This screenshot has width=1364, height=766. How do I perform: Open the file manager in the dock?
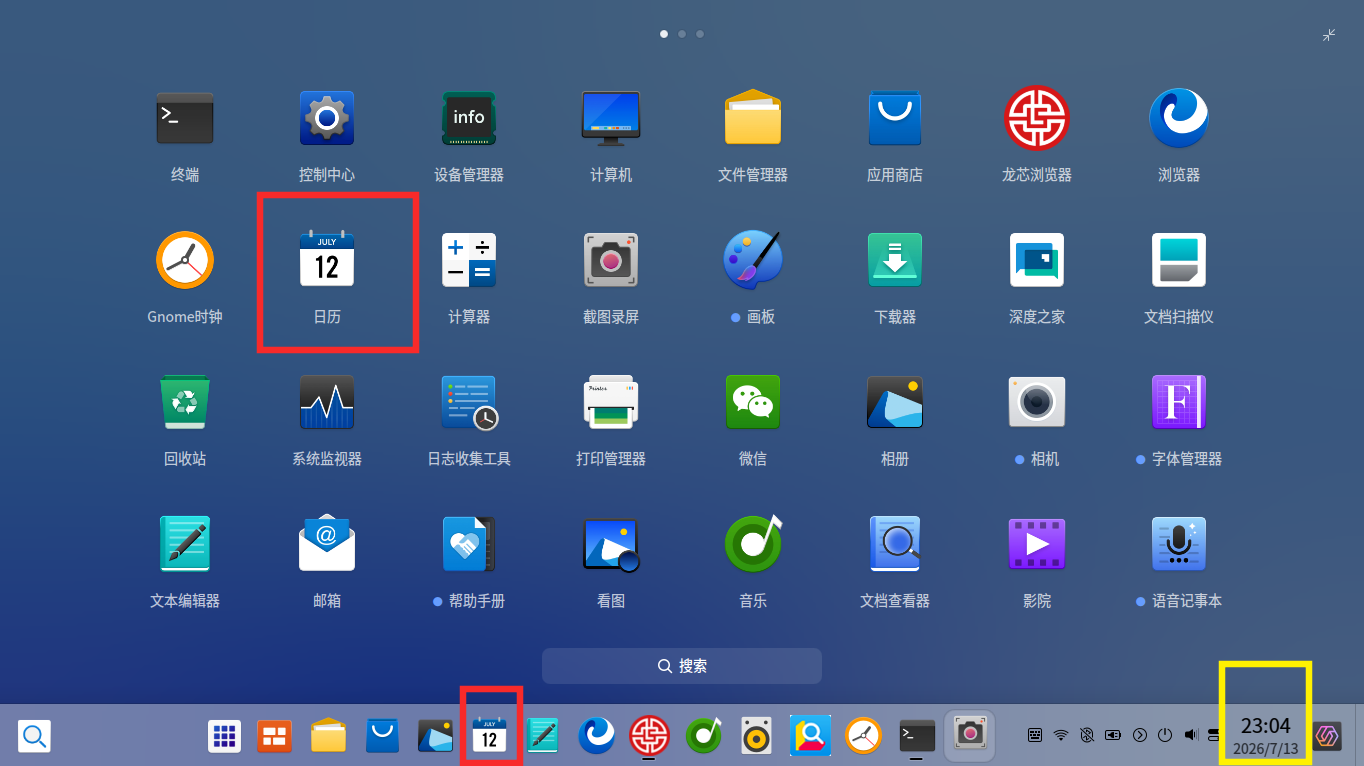coord(328,737)
